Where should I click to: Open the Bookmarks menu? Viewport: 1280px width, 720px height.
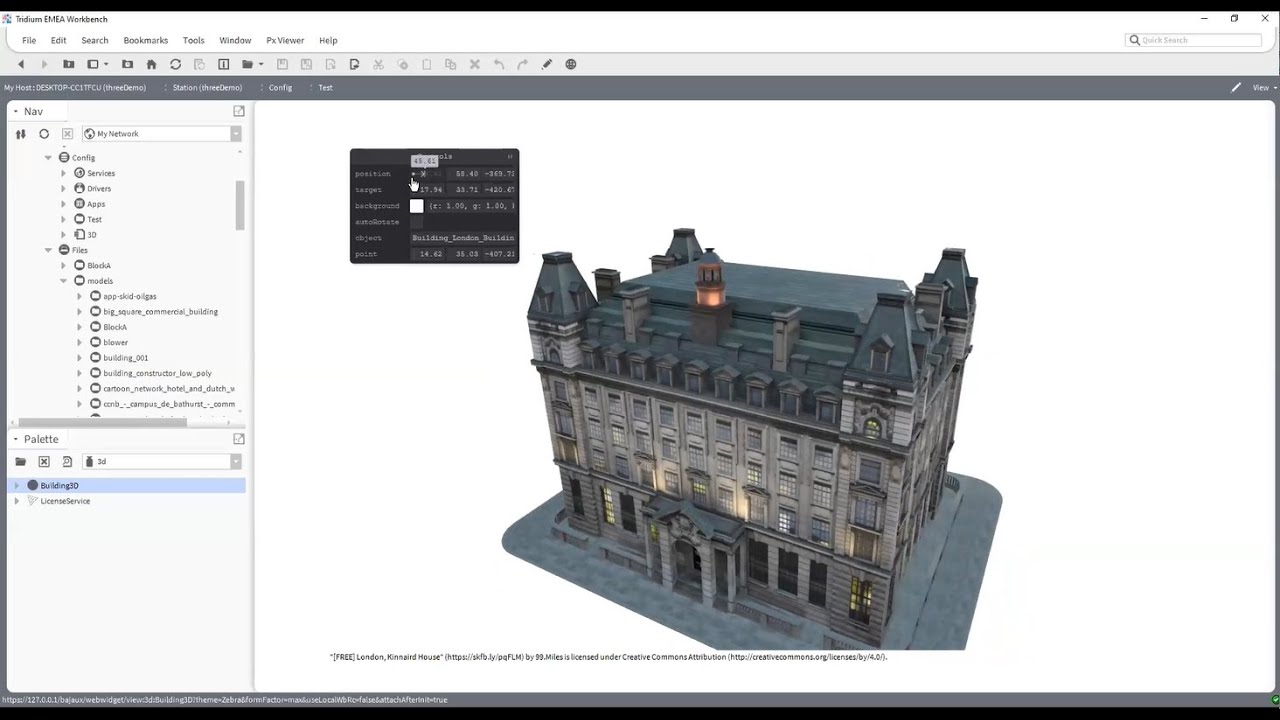[x=146, y=40]
